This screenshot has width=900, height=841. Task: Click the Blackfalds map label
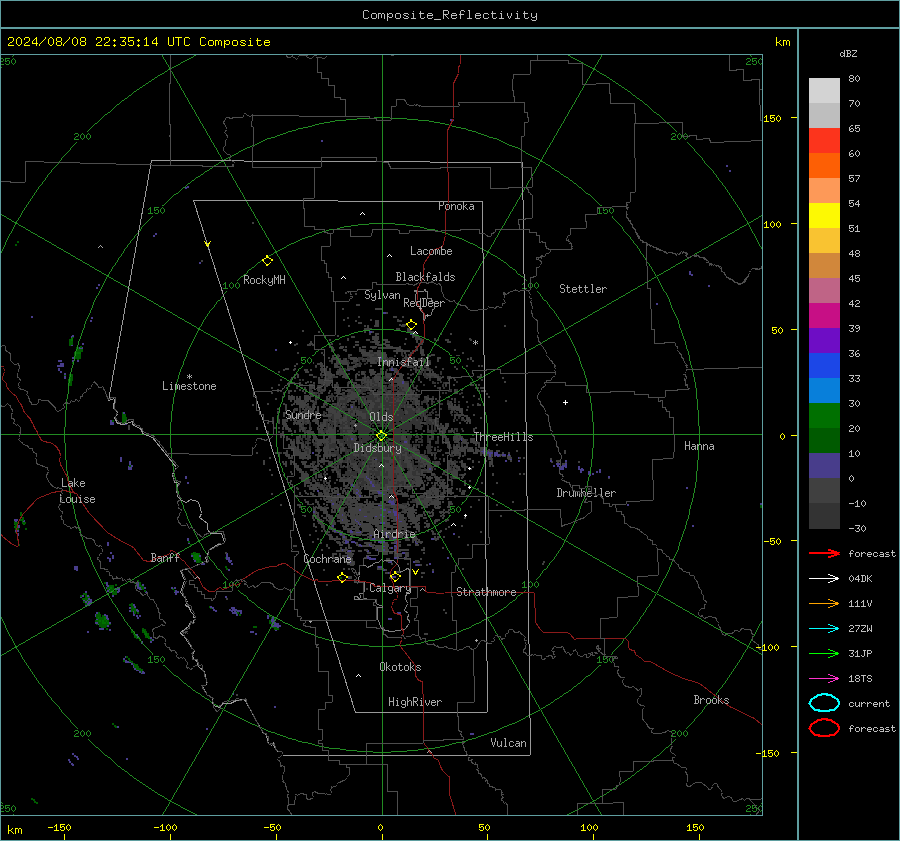click(425, 277)
